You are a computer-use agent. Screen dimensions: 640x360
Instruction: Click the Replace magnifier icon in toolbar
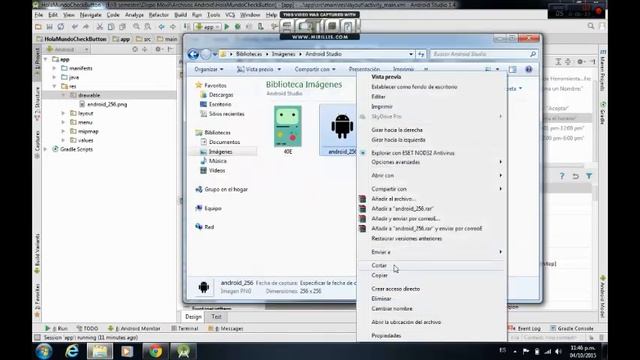pyautogui.click(x=147, y=27)
